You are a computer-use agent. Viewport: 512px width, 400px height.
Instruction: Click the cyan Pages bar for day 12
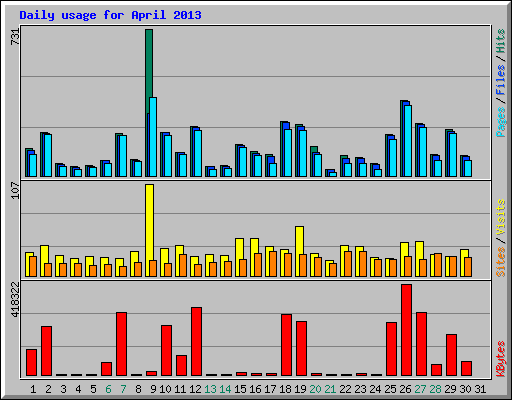[x=198, y=153]
